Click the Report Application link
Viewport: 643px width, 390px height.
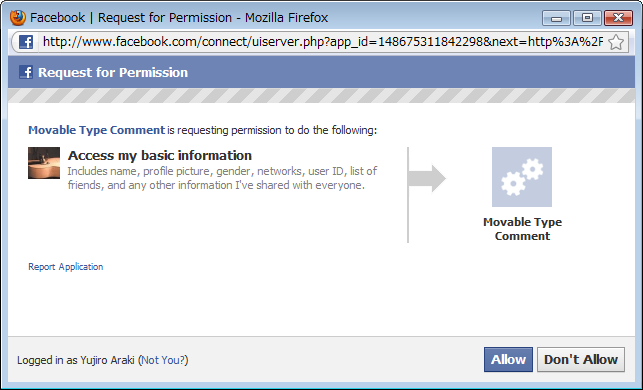click(66, 267)
